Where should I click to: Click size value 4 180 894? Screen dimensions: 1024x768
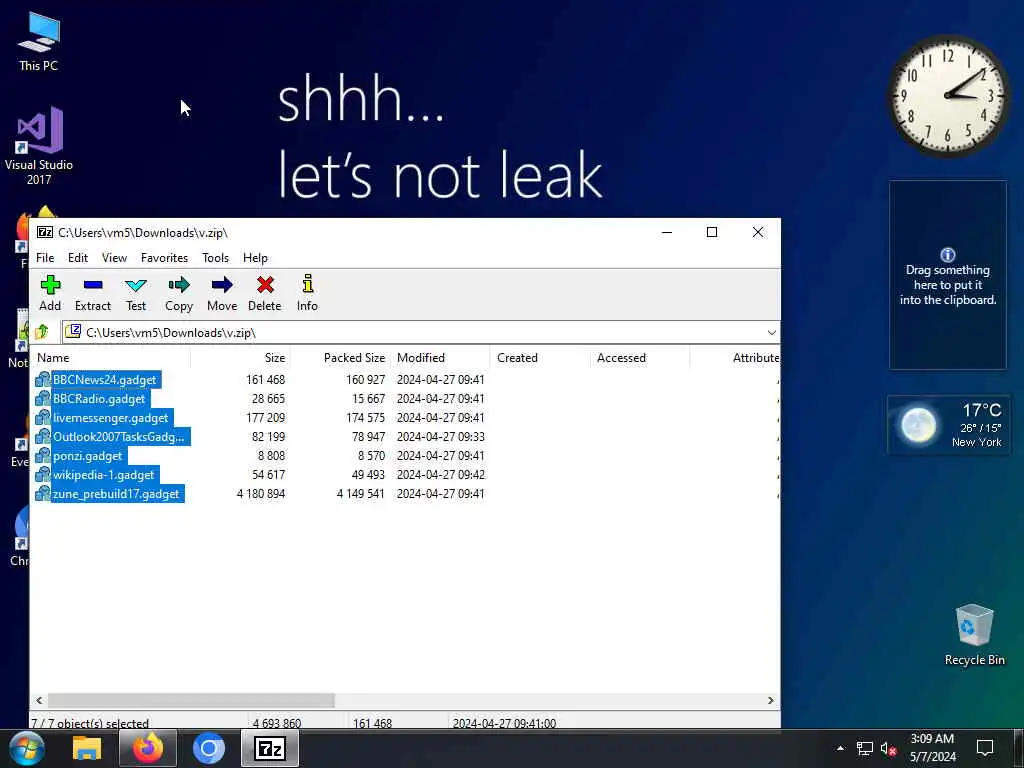(261, 494)
